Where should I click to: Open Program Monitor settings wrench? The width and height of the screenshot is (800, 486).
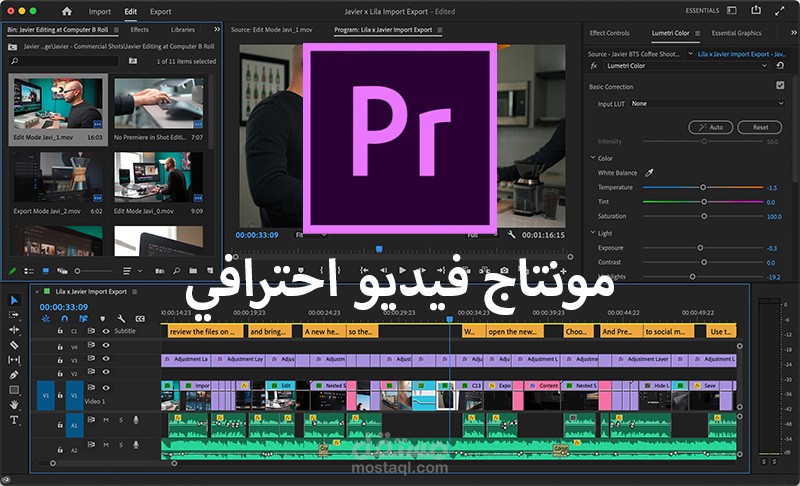[x=511, y=235]
